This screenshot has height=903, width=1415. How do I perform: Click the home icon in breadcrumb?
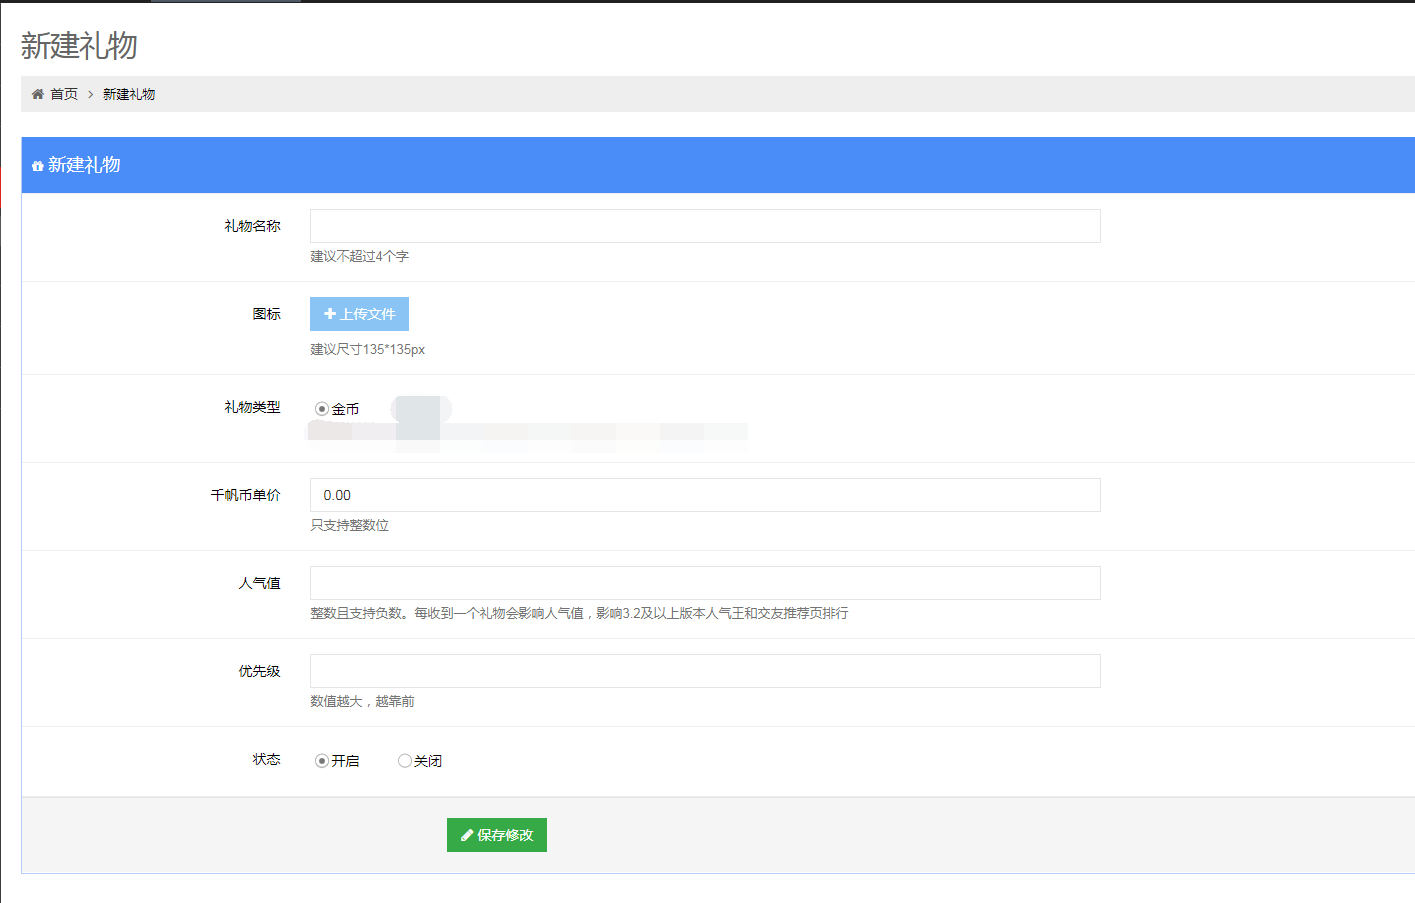pos(38,94)
